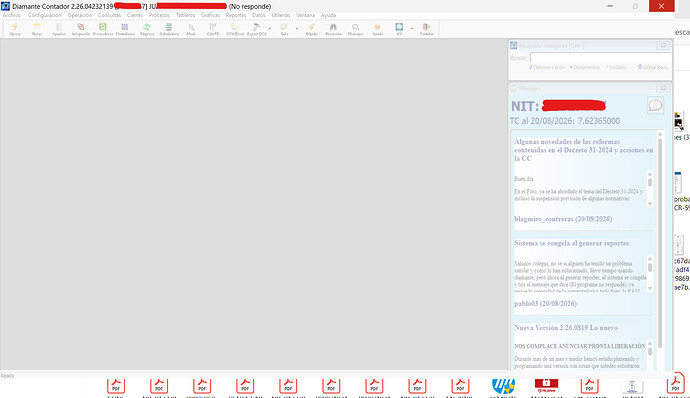Open the 'Sistema se congela al generar reportes' message
Viewport: 690px width, 398px height.
572,243
